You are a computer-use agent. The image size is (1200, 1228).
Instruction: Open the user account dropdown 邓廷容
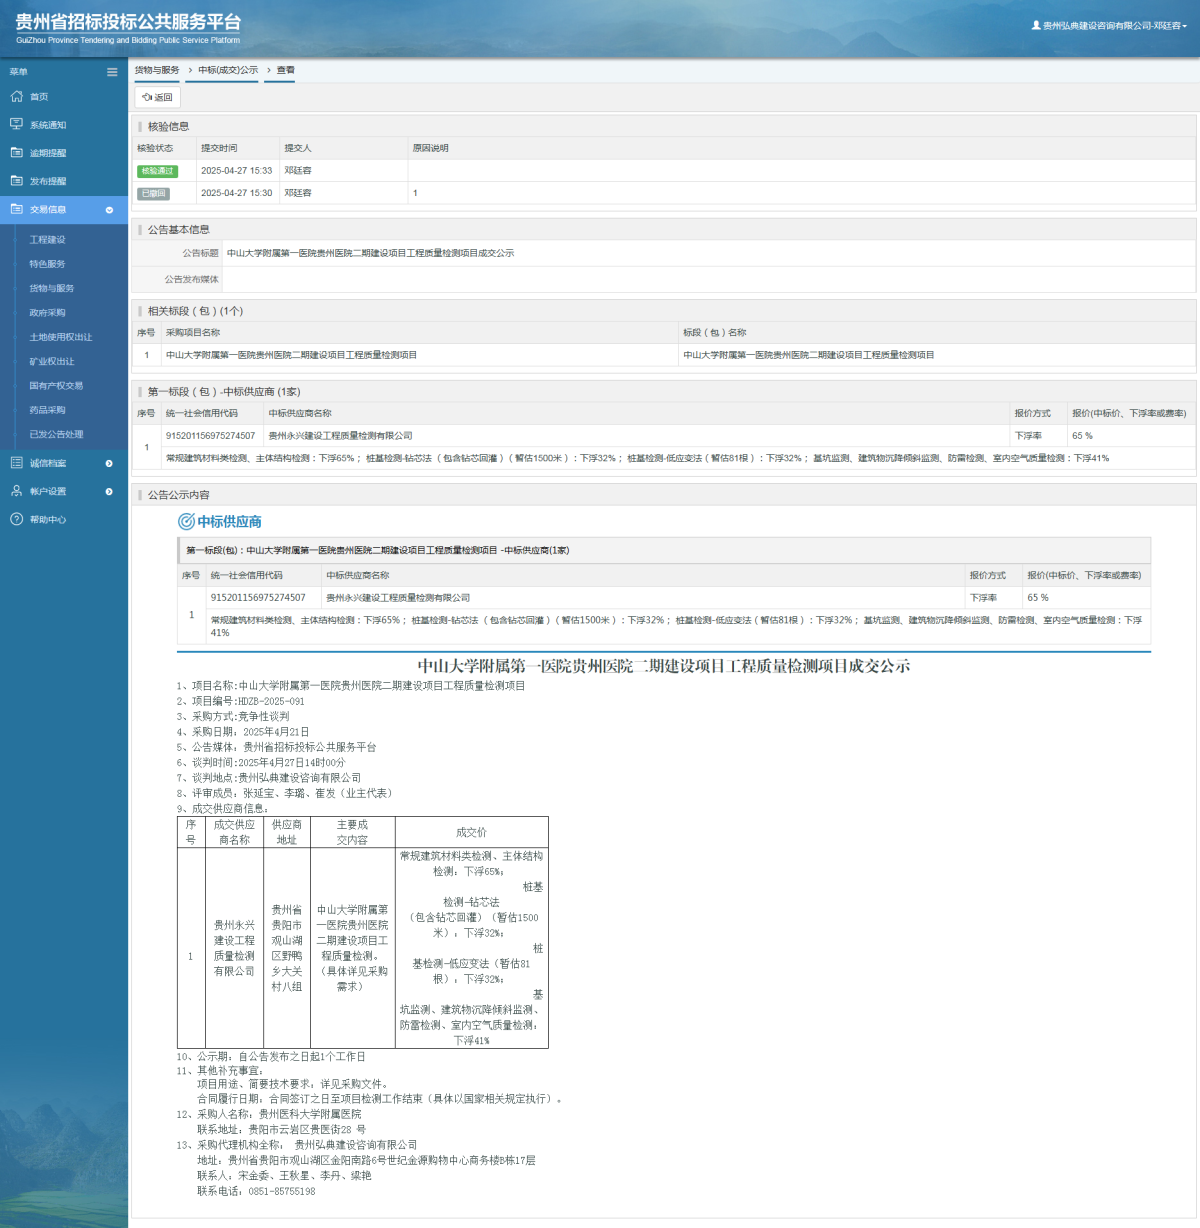[x=1110, y=26]
